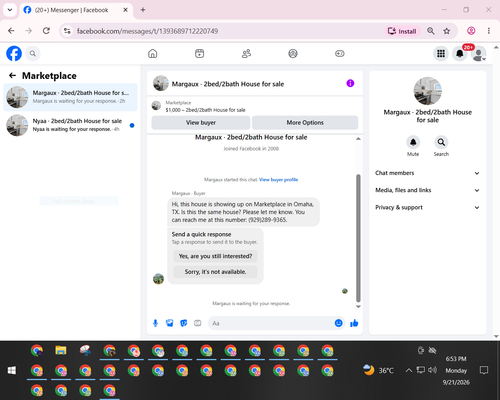Open the GIF picker icon
This screenshot has height=400, width=500.
(x=198, y=323)
